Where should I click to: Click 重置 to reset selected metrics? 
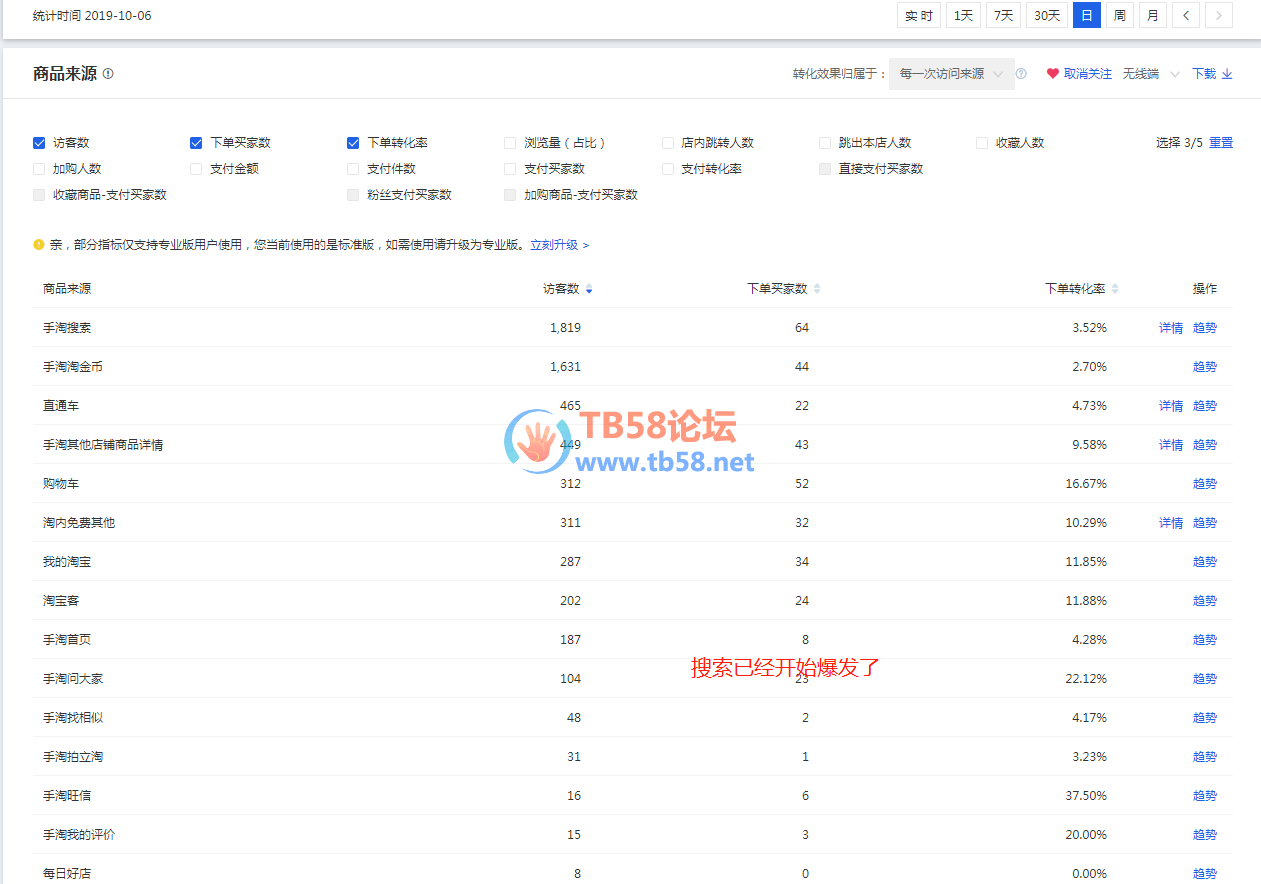point(1221,143)
